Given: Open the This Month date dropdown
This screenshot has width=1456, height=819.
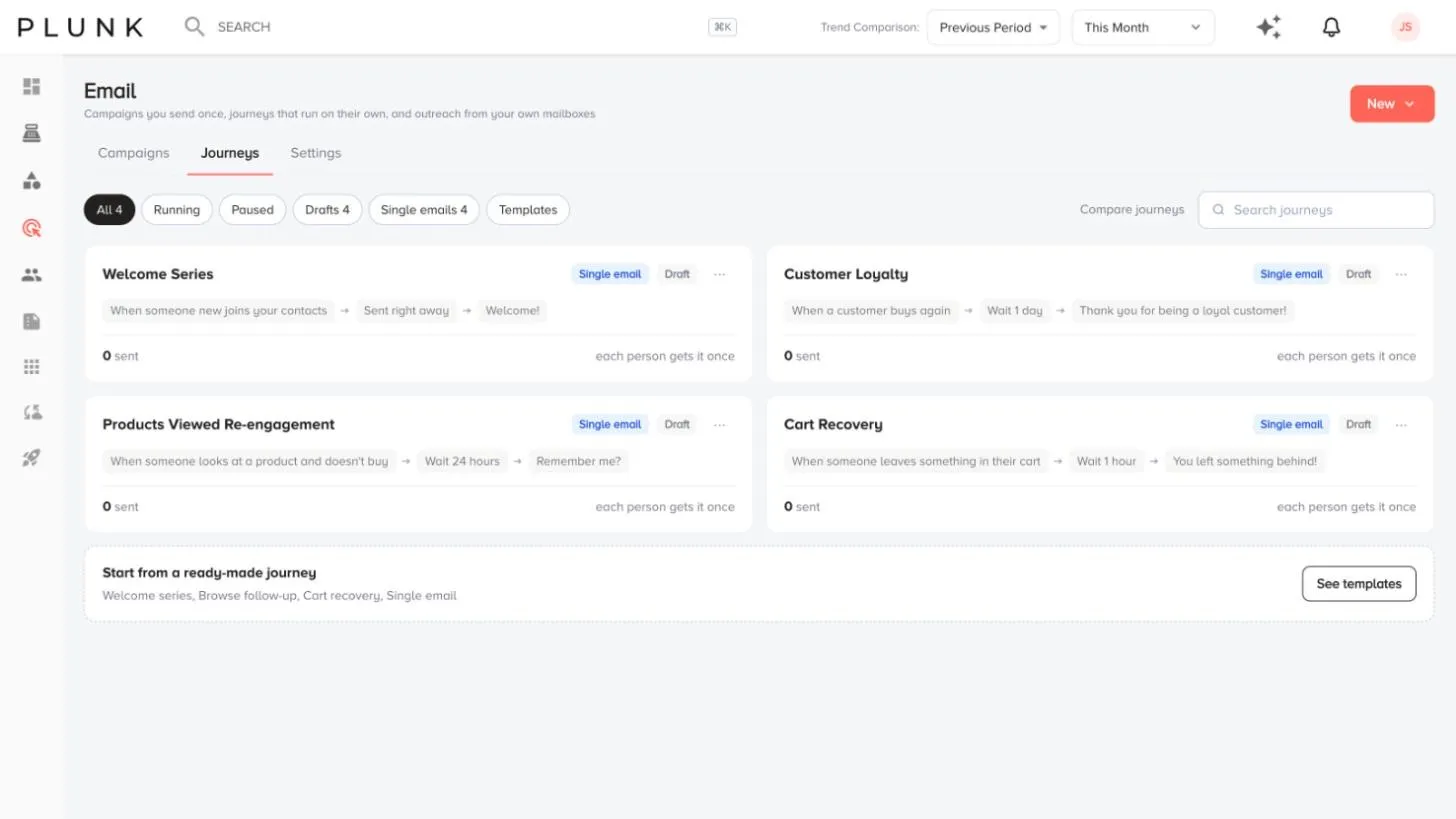Looking at the screenshot, I should click(1143, 27).
